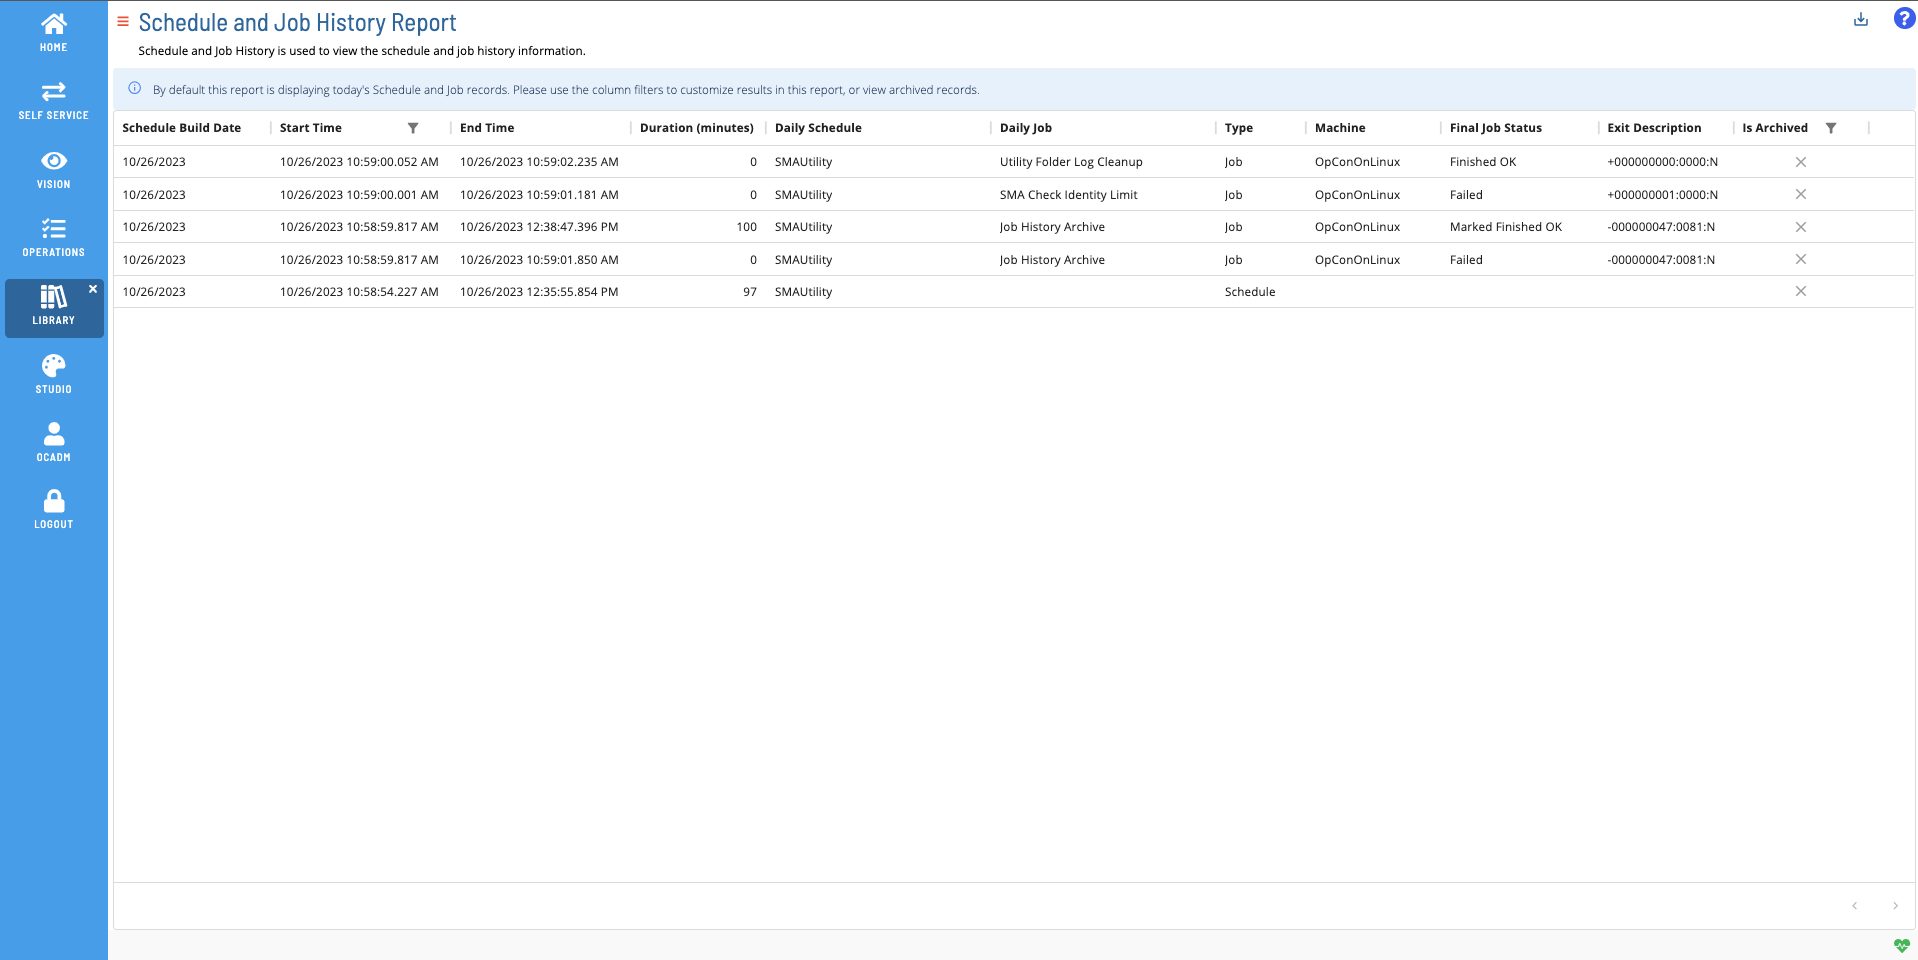Click Finished OK status cell
The height and width of the screenshot is (960, 1918).
pos(1483,162)
